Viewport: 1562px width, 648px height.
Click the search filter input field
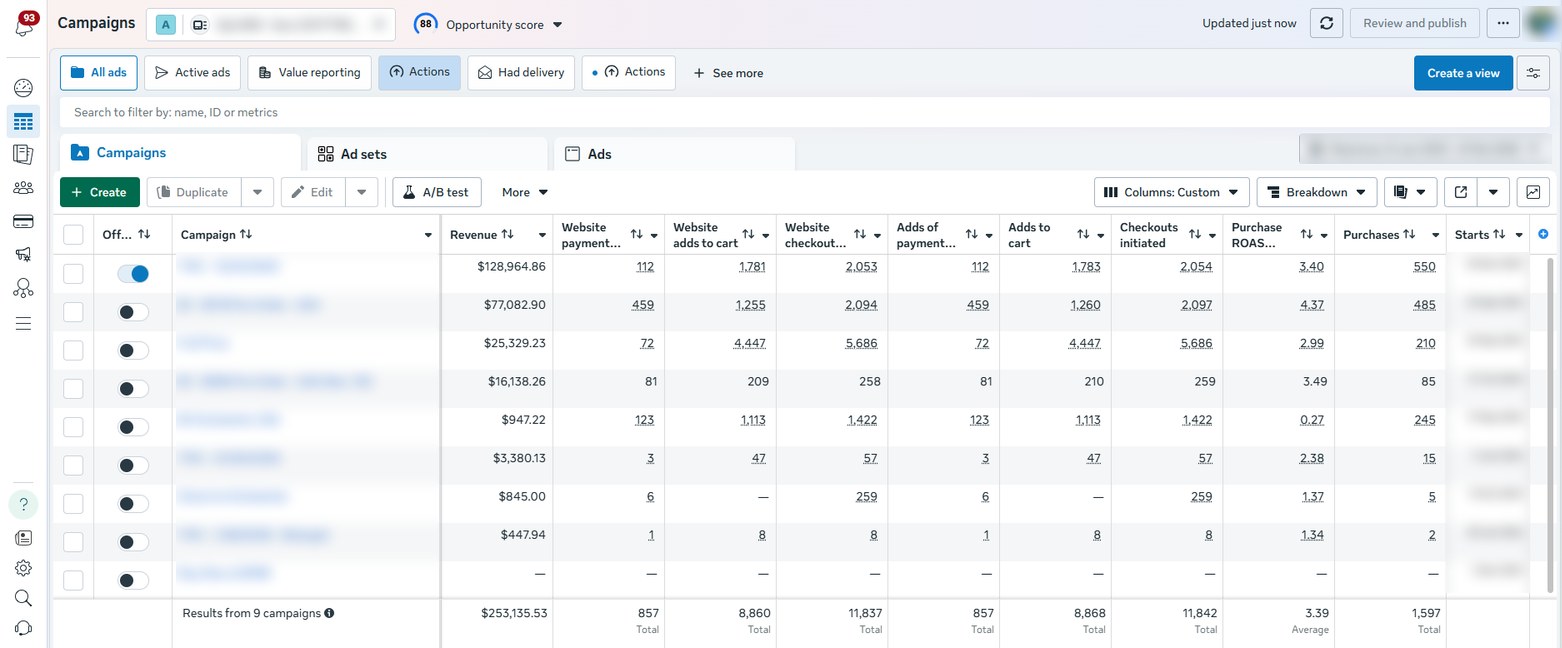pyautogui.click(x=804, y=112)
